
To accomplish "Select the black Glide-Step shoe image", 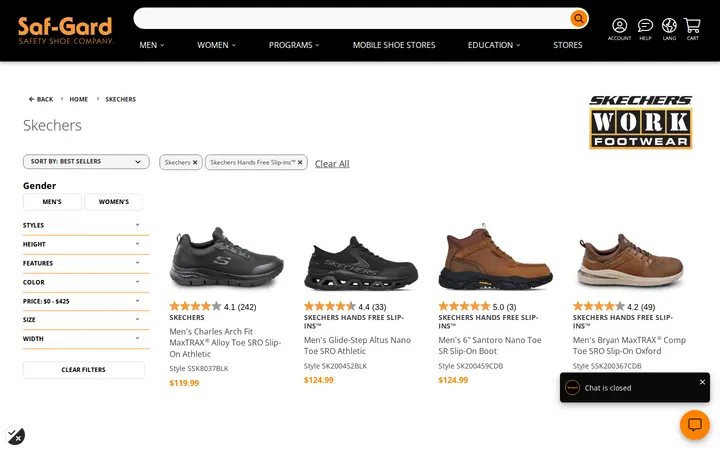I will [361, 264].
